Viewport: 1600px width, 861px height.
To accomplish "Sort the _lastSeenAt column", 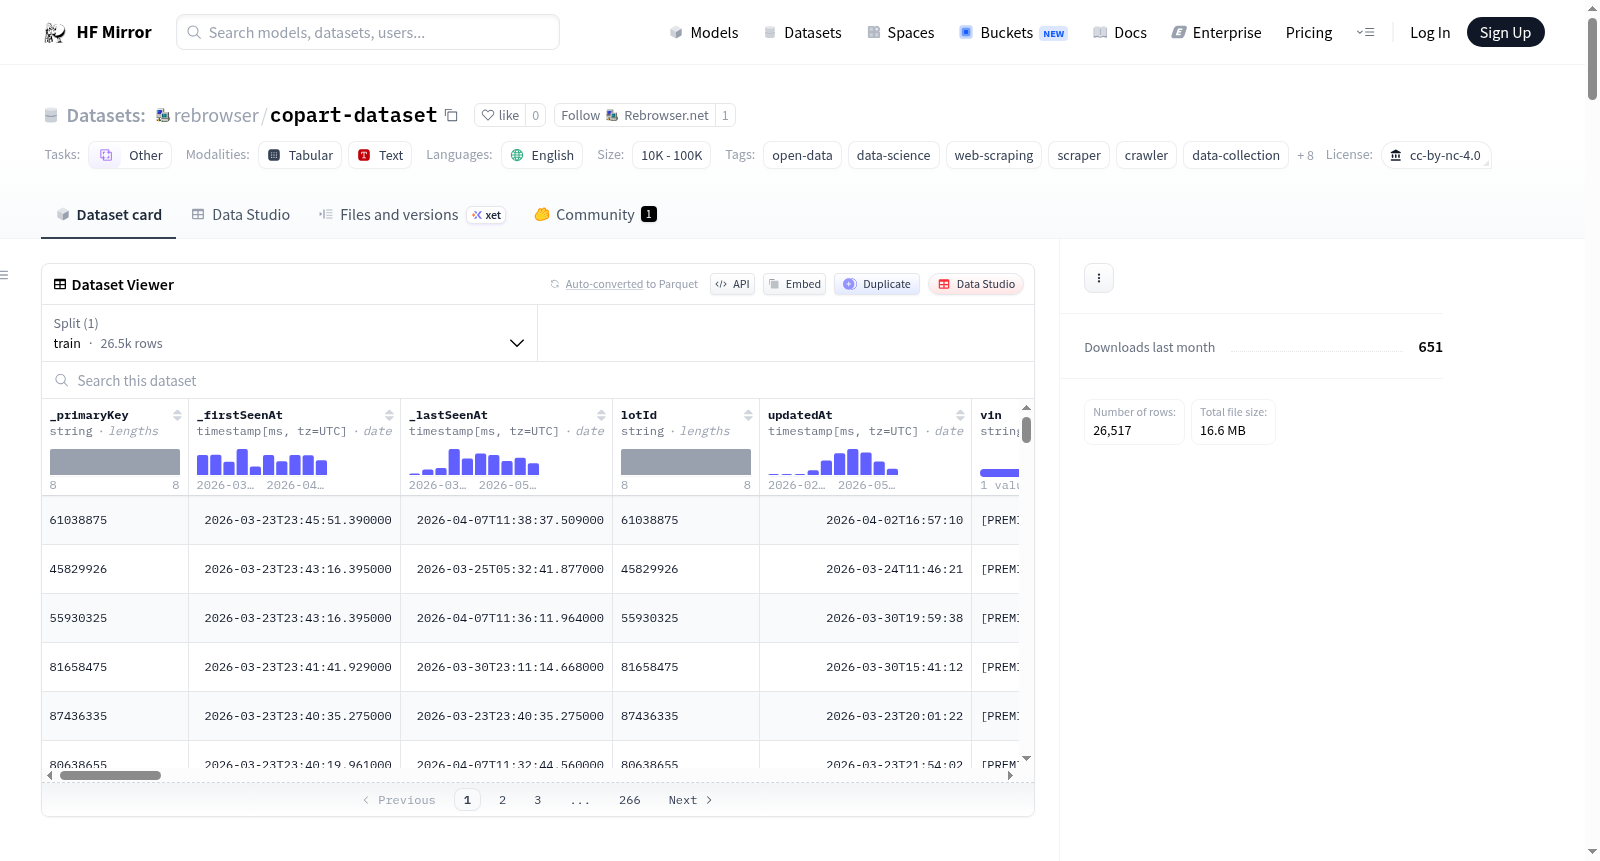I will click(x=601, y=415).
